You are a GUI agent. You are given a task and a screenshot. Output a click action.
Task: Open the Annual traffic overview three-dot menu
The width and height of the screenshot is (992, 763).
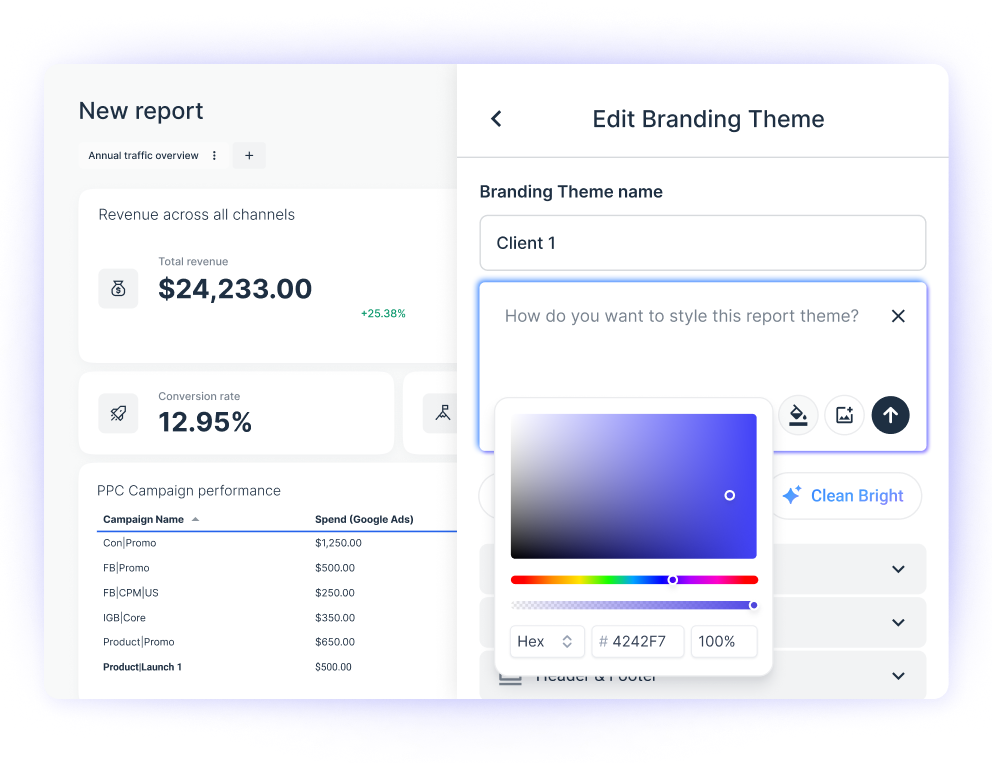216,155
